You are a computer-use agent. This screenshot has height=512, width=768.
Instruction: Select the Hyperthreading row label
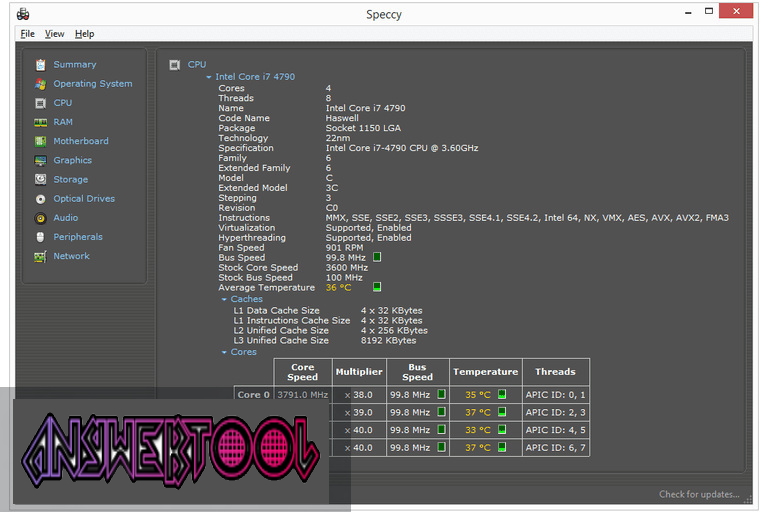tap(252, 238)
